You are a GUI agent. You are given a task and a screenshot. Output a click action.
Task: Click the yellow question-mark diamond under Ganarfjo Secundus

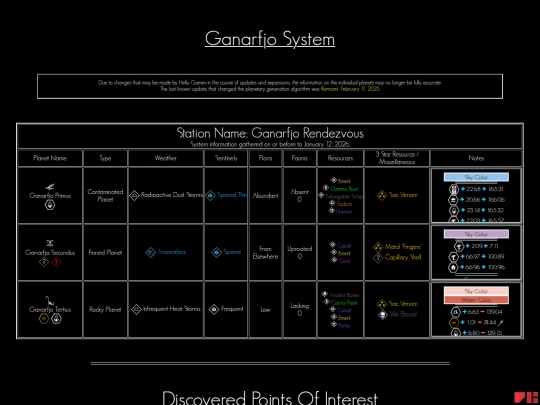coord(44,262)
